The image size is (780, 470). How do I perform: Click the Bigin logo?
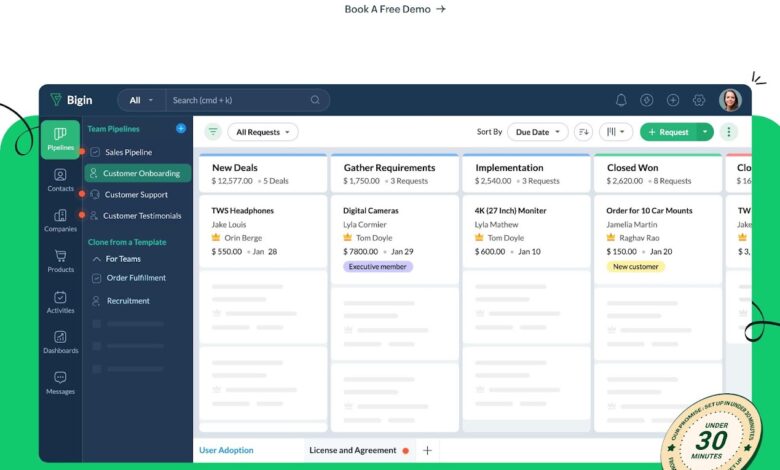(x=71, y=100)
